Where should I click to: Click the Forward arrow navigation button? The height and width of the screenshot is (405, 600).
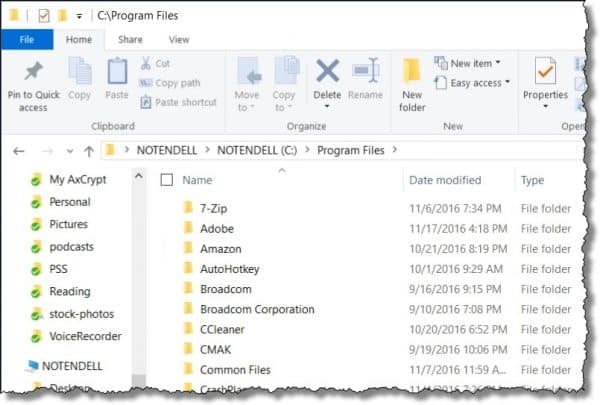tap(47, 152)
